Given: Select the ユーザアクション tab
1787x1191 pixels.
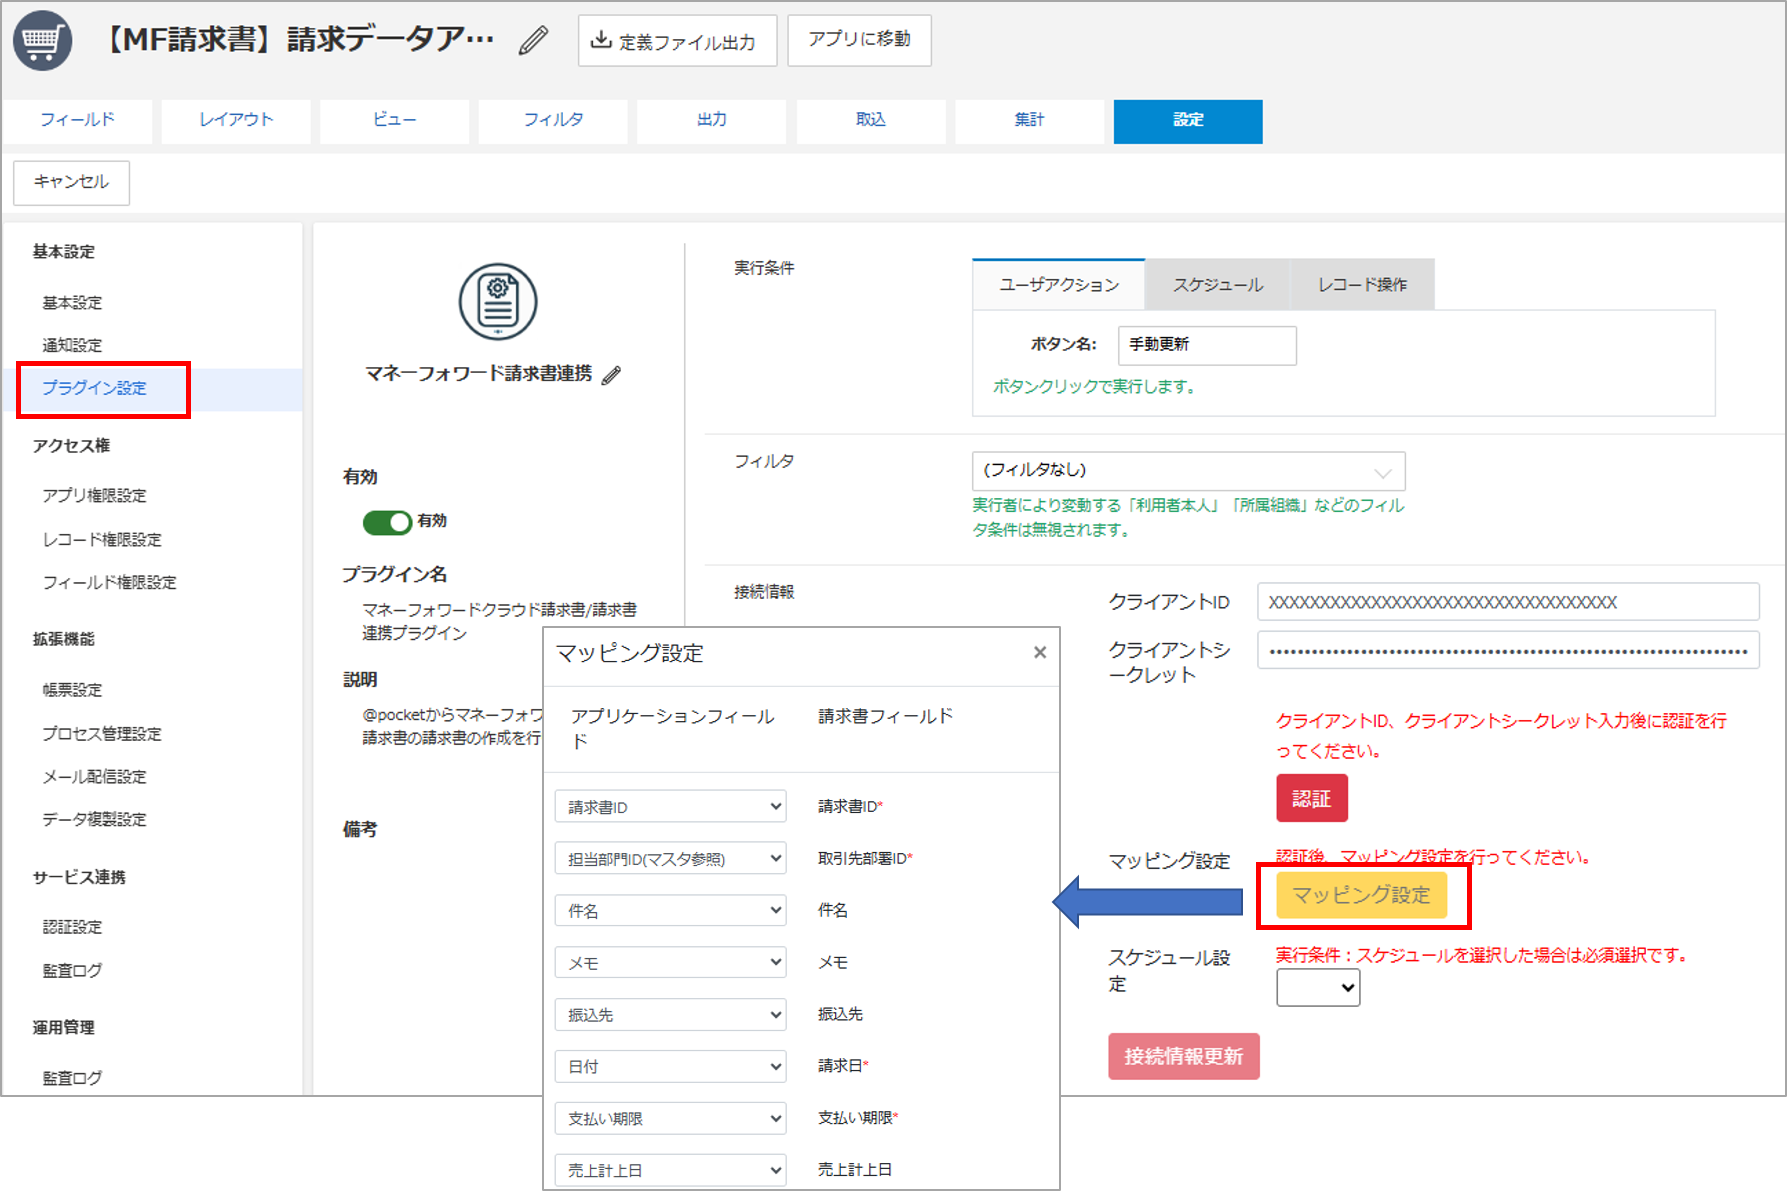Looking at the screenshot, I should tap(1059, 285).
